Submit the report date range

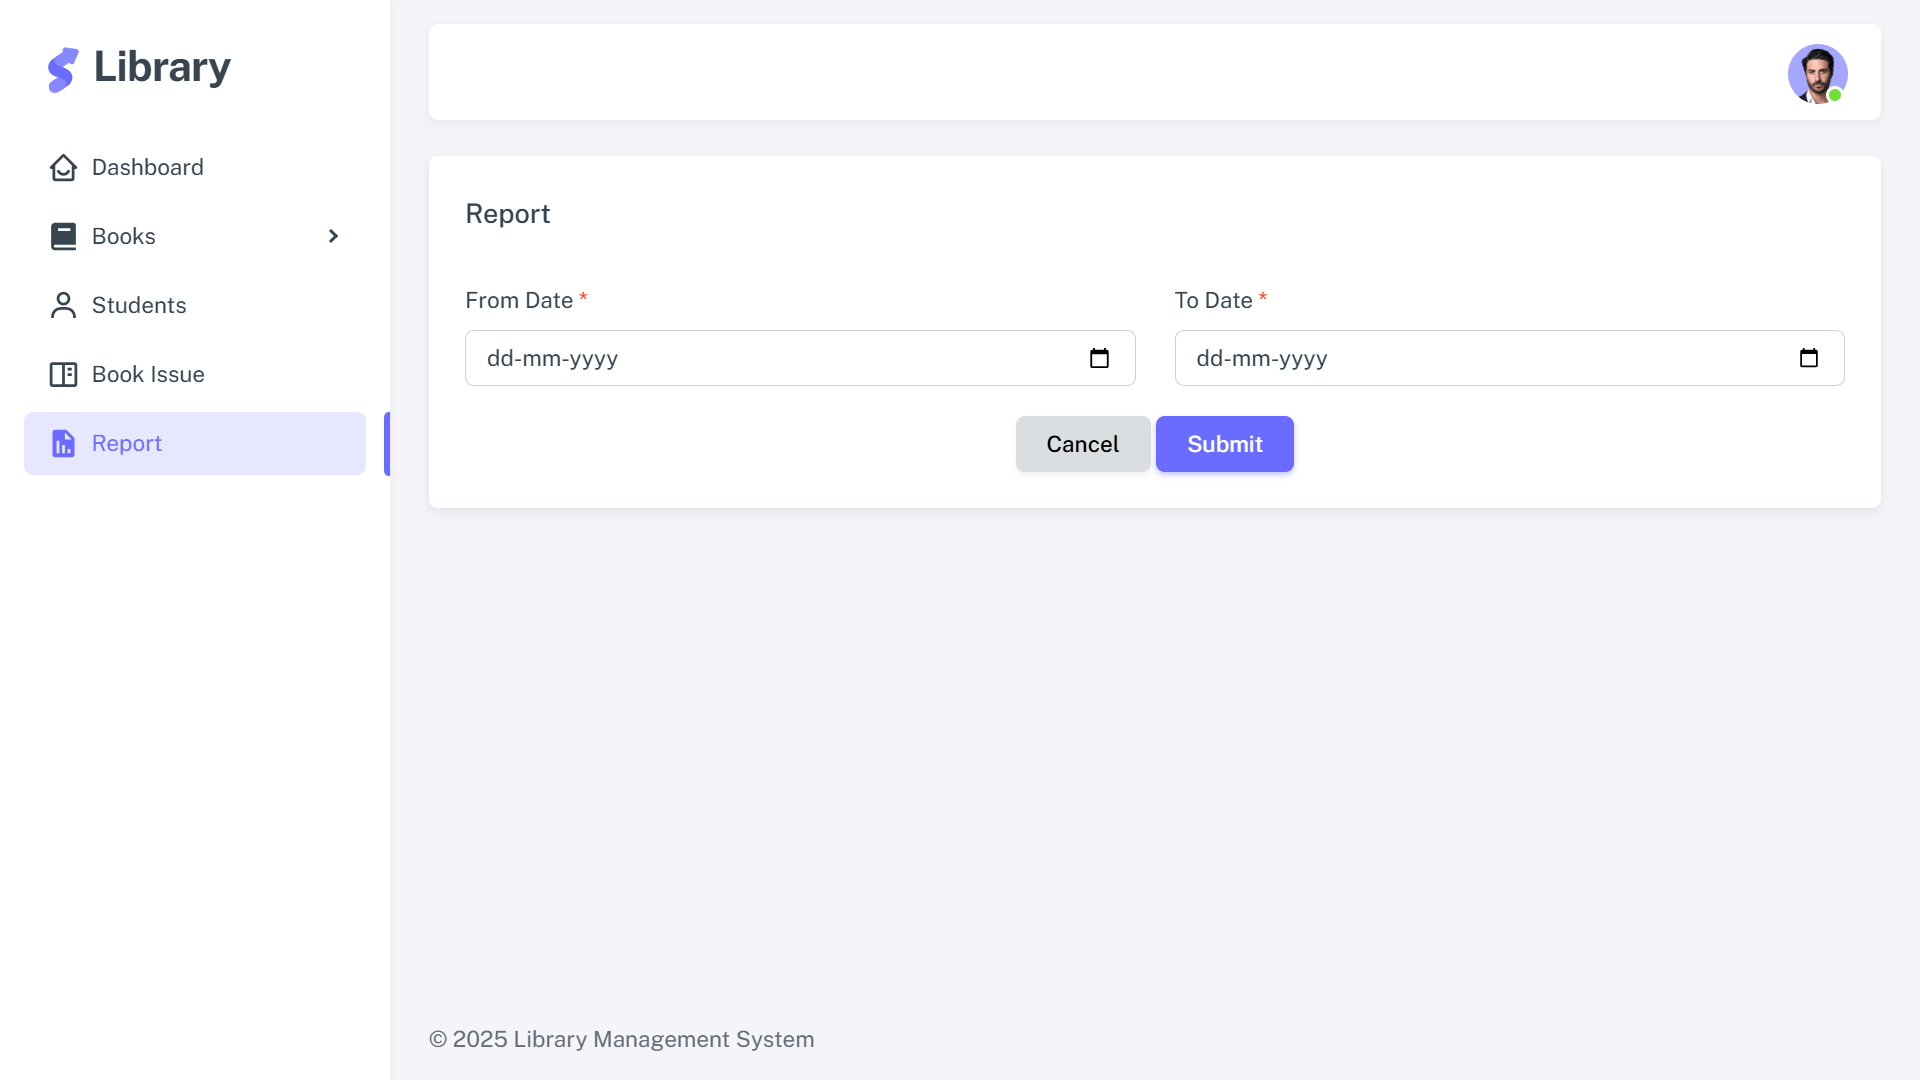point(1224,444)
